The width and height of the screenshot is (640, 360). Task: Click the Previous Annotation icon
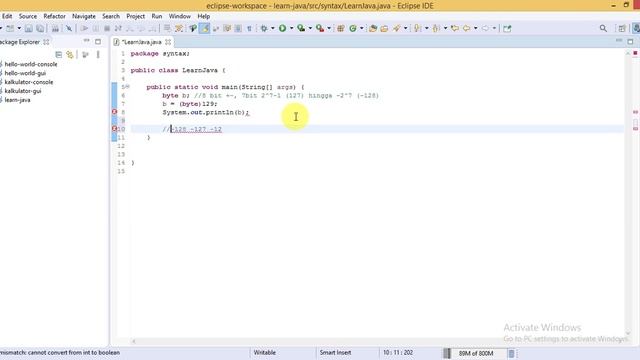(x=436, y=28)
